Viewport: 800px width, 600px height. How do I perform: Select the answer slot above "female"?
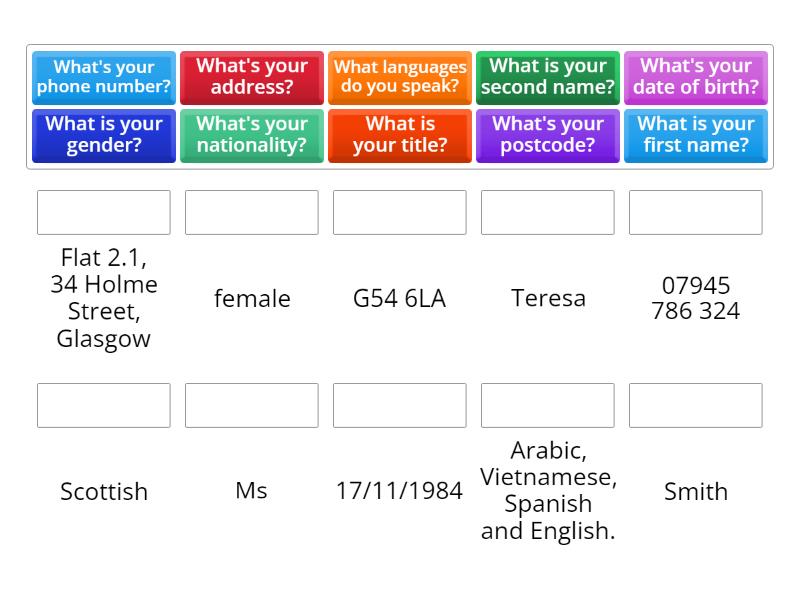pyautogui.click(x=252, y=212)
